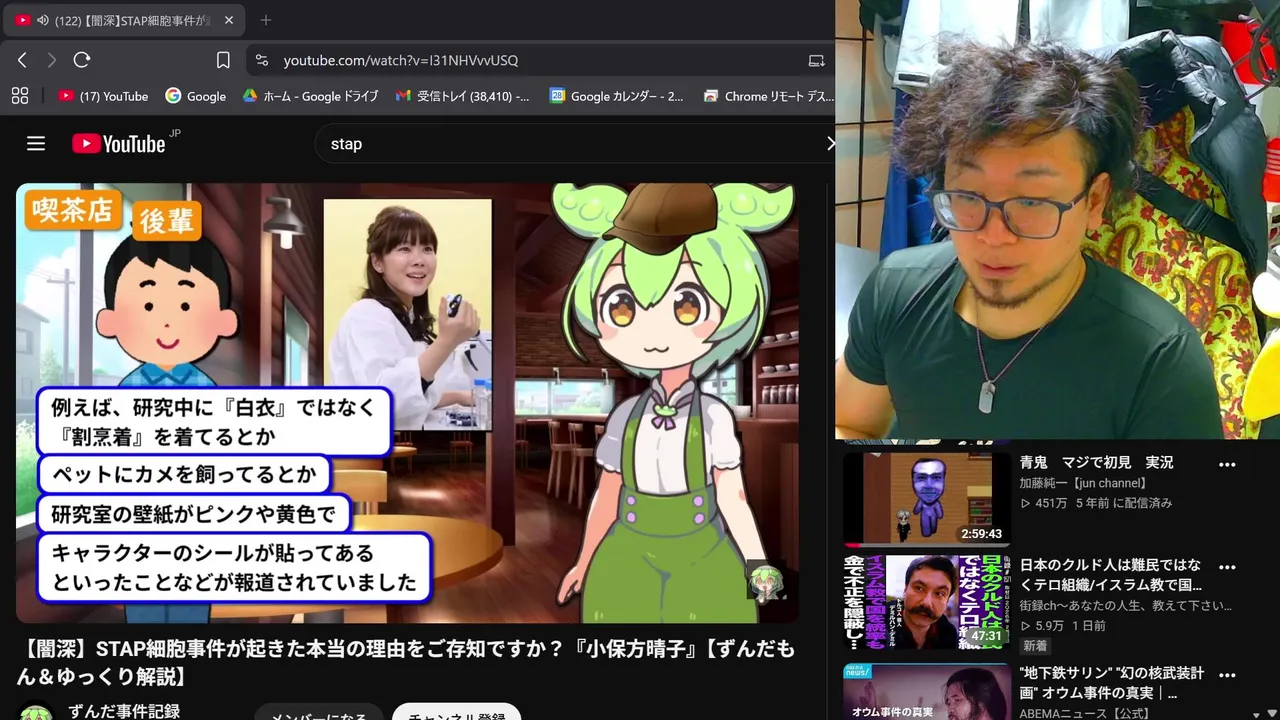1280x720 pixels.
Task: Open a new tab with the plus button
Action: [265, 20]
